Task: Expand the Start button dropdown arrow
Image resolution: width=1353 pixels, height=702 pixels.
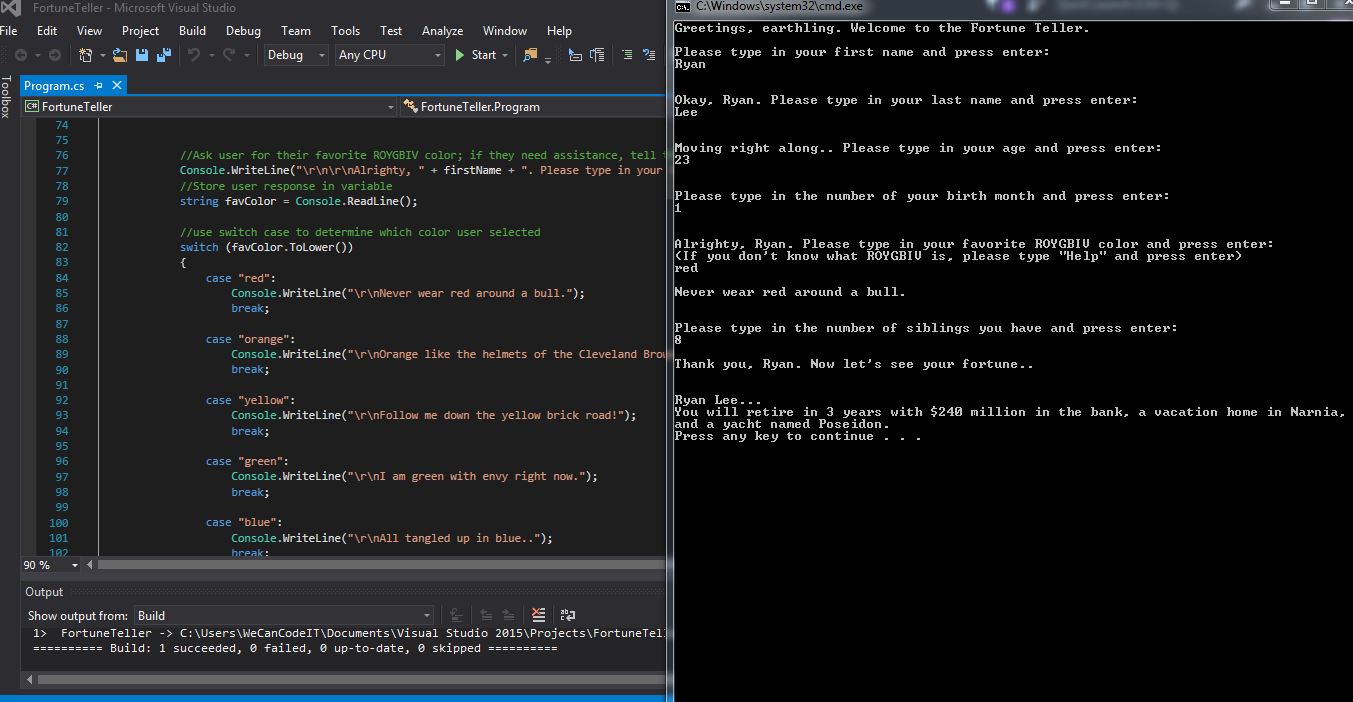Action: pyautogui.click(x=505, y=55)
